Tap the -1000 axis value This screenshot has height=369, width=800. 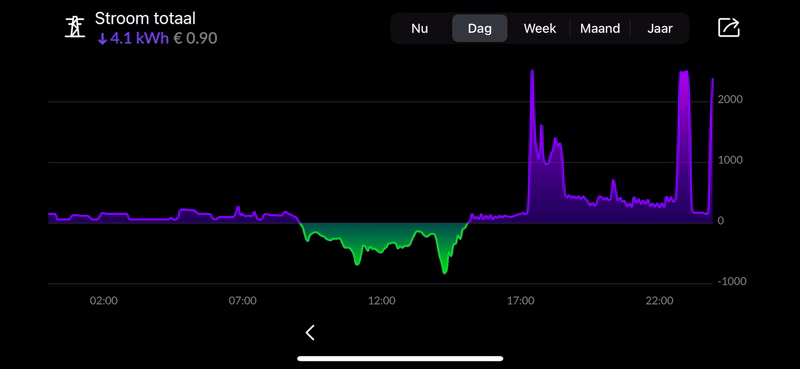732,282
